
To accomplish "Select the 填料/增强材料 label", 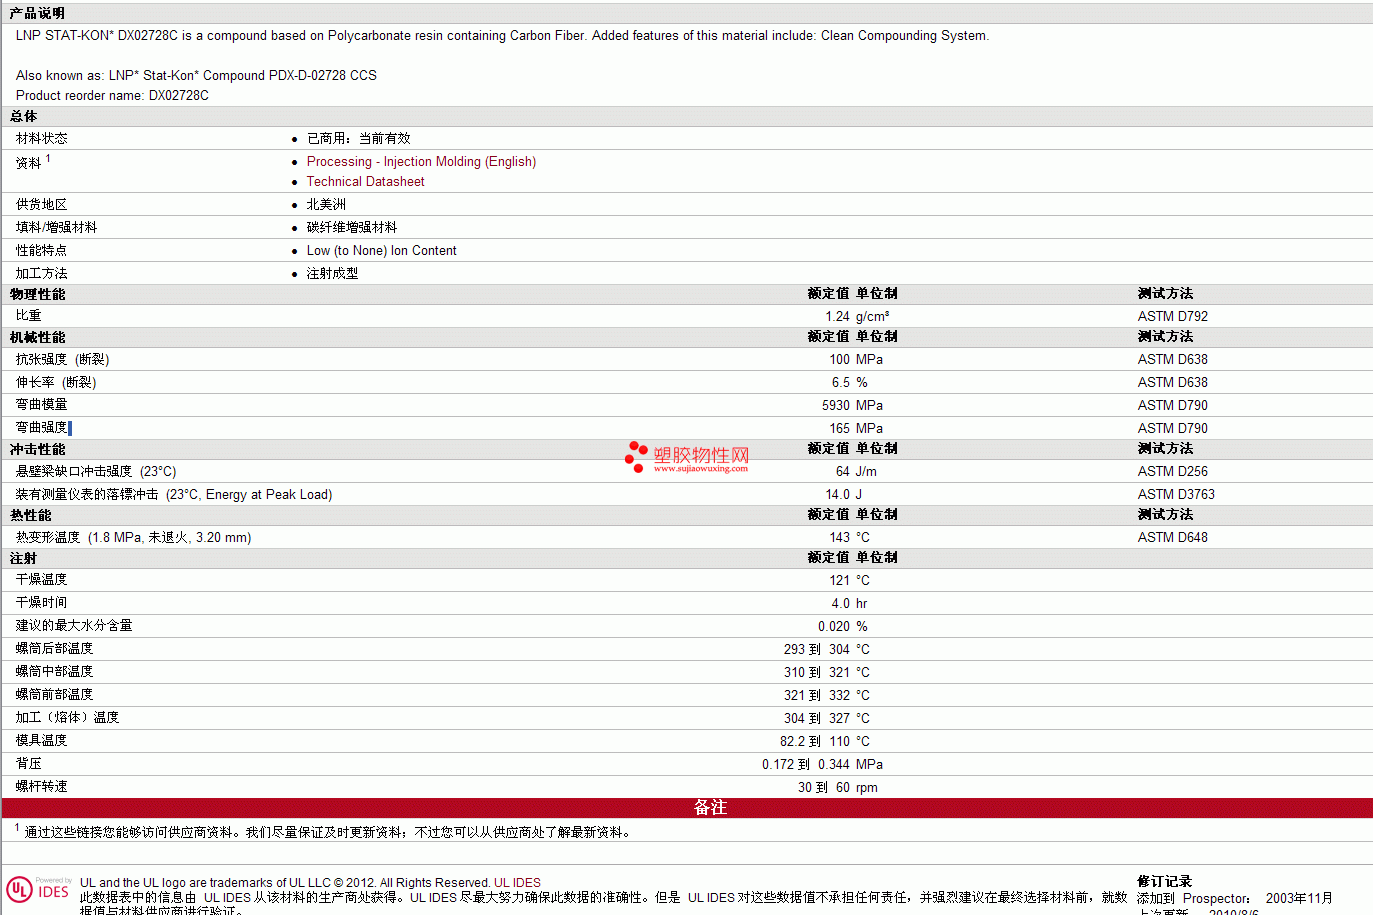I will tap(57, 228).
